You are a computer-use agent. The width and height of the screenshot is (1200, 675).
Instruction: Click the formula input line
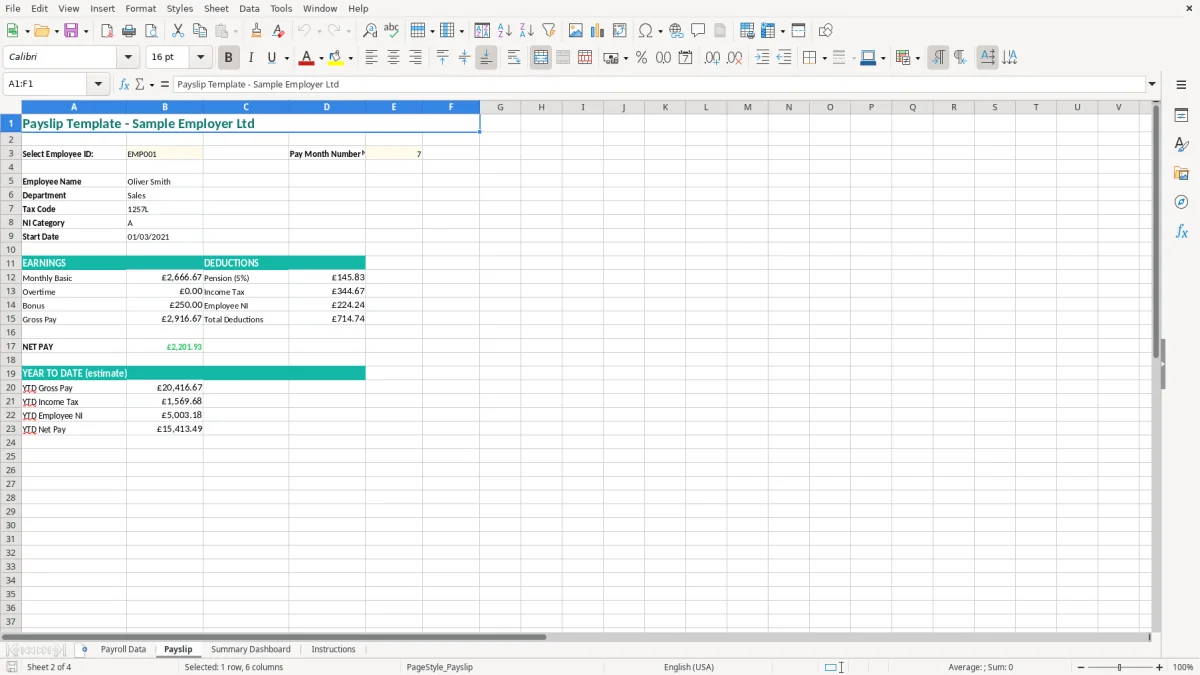pos(659,84)
